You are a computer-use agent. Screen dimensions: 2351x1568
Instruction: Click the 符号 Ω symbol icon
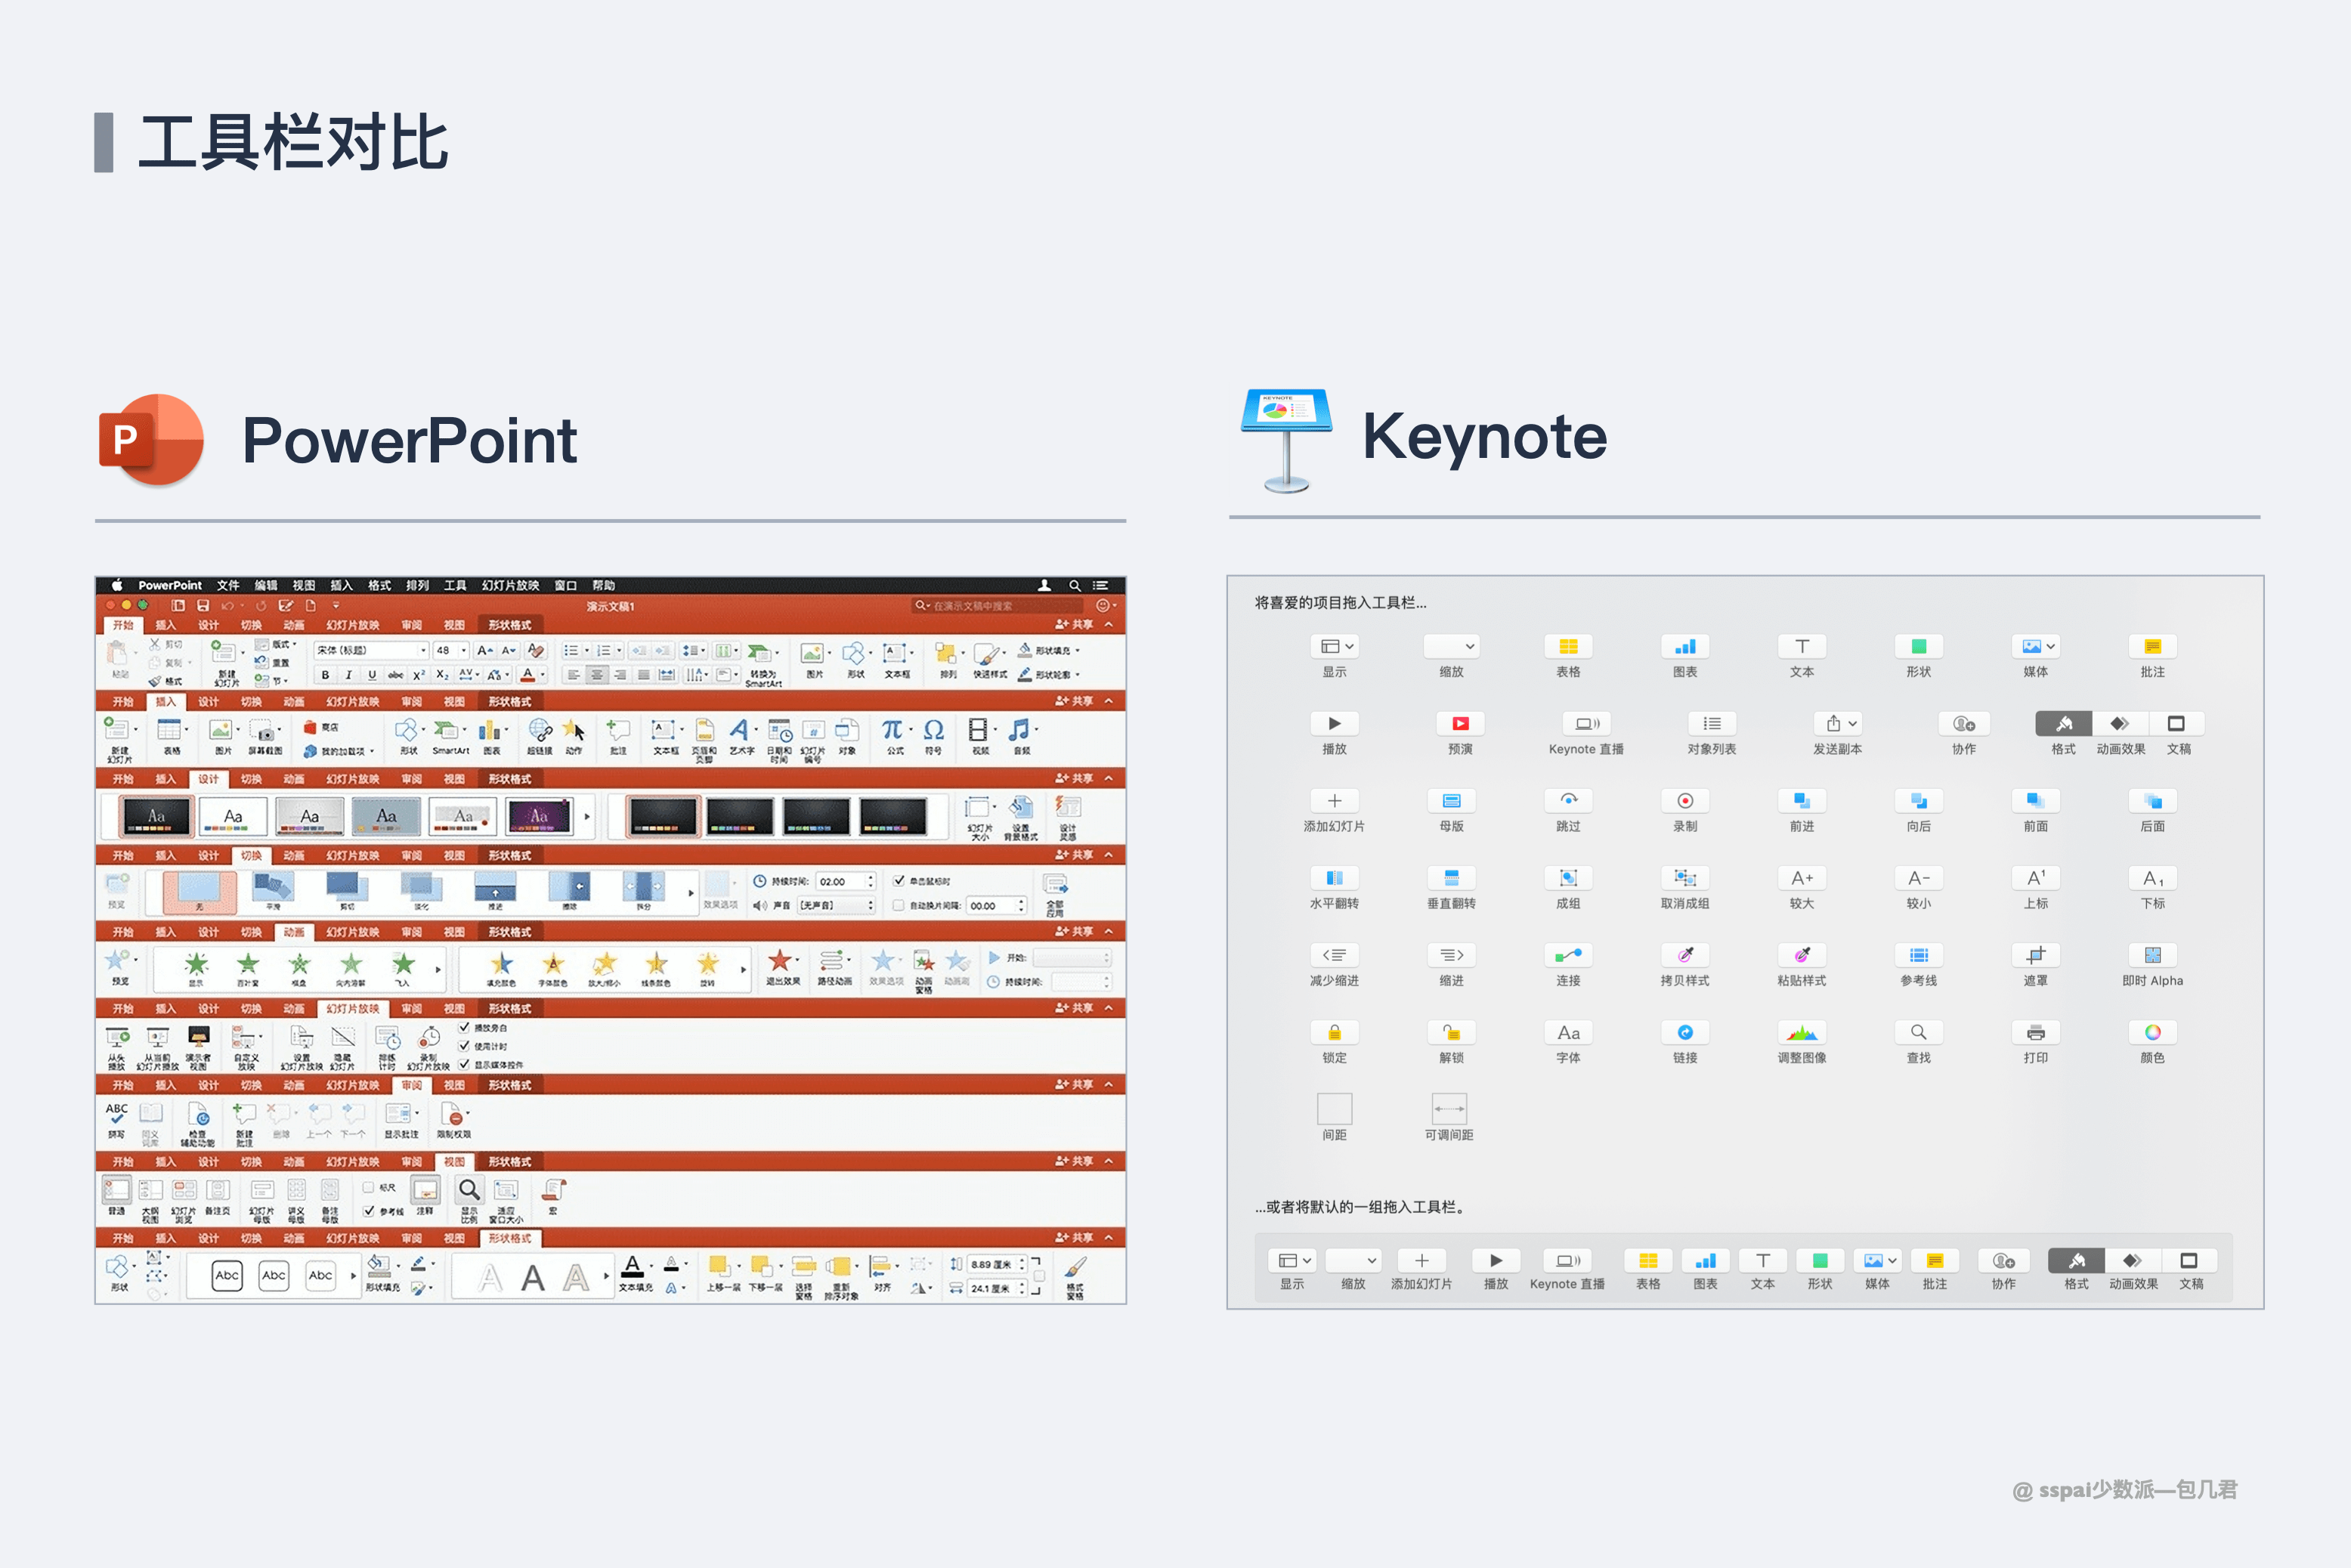(933, 730)
